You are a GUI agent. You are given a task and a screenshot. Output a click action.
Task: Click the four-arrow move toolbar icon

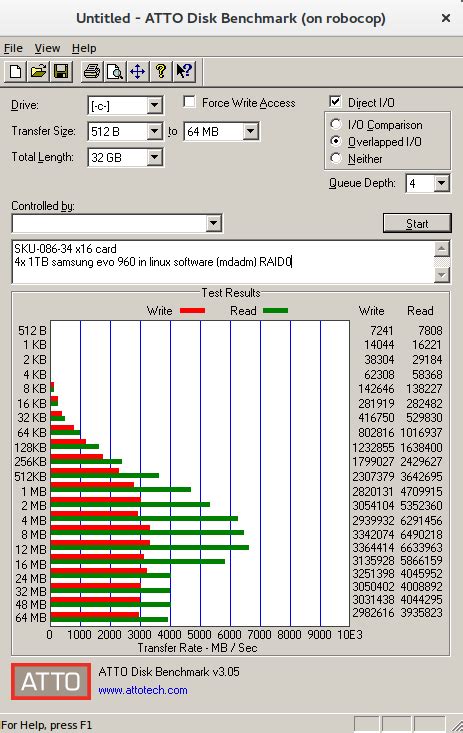[137, 72]
